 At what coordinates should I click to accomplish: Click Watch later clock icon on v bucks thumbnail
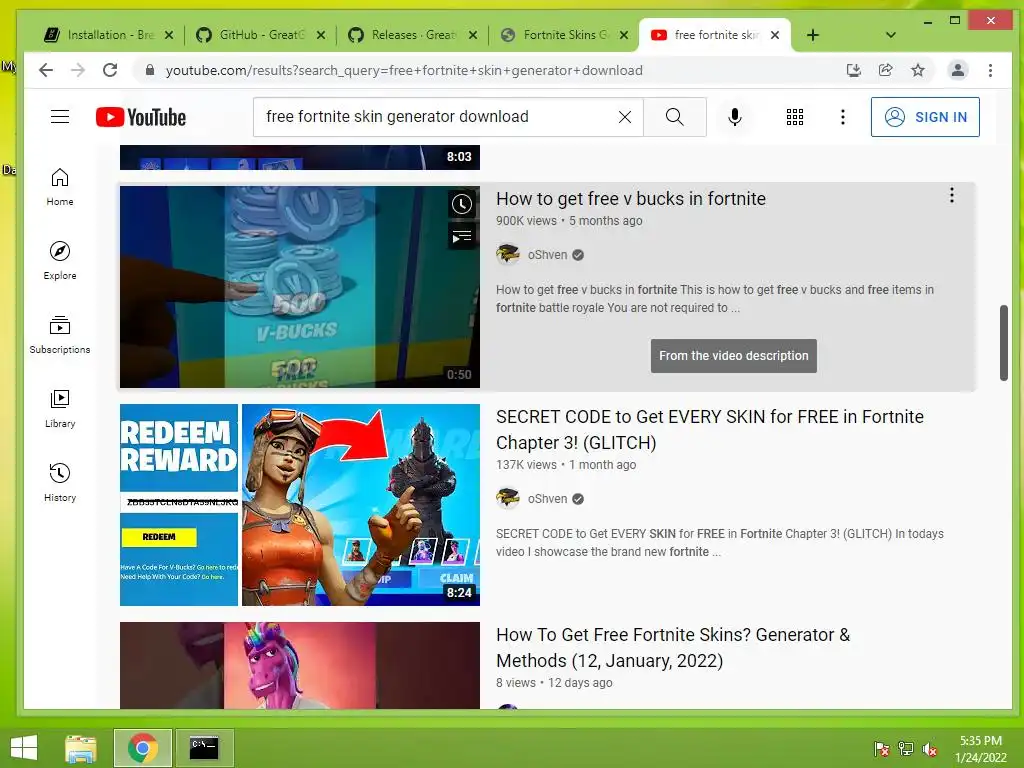point(462,204)
